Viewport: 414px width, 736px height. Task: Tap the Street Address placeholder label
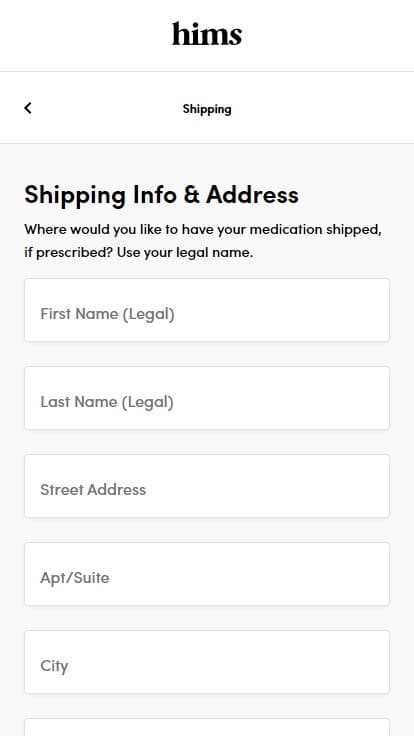(93, 490)
